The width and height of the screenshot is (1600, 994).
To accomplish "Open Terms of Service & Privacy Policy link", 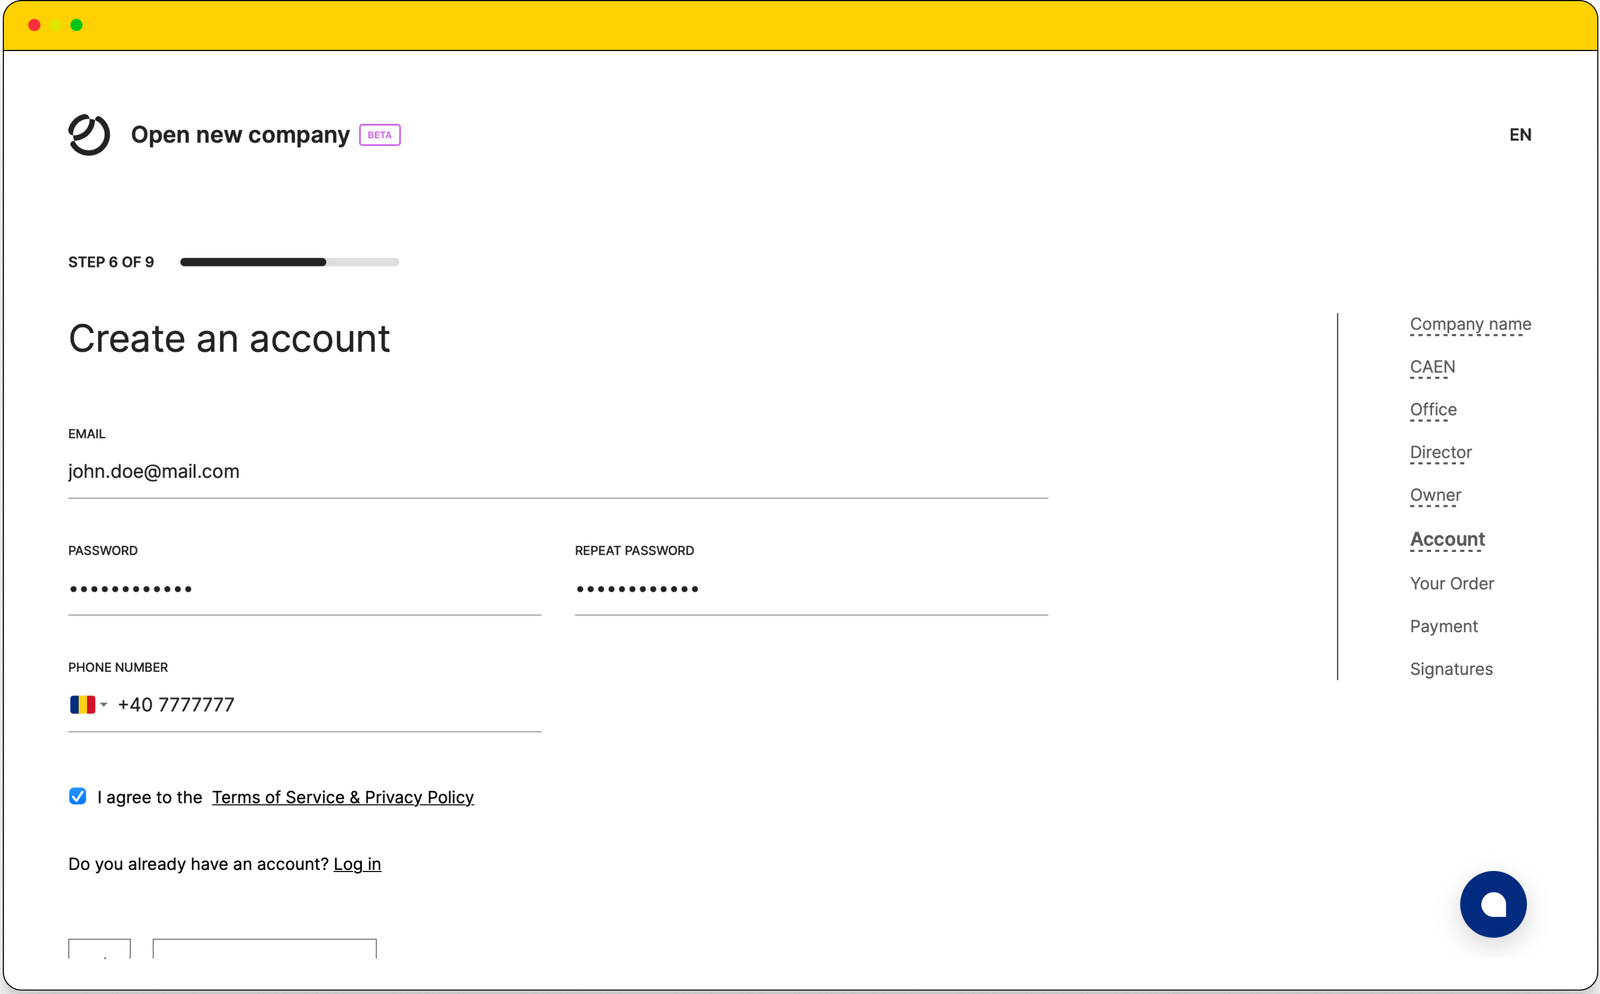I will (x=343, y=798).
